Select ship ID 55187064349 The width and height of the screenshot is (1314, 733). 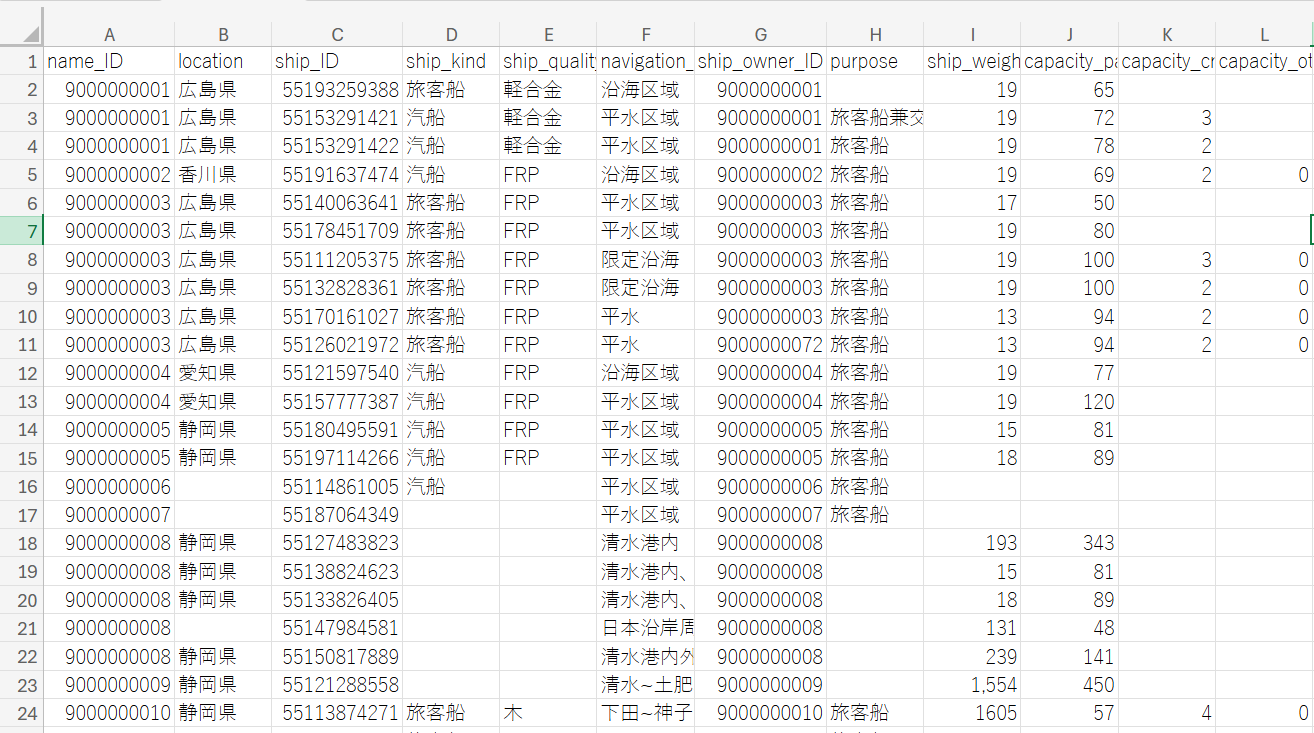tap(337, 515)
